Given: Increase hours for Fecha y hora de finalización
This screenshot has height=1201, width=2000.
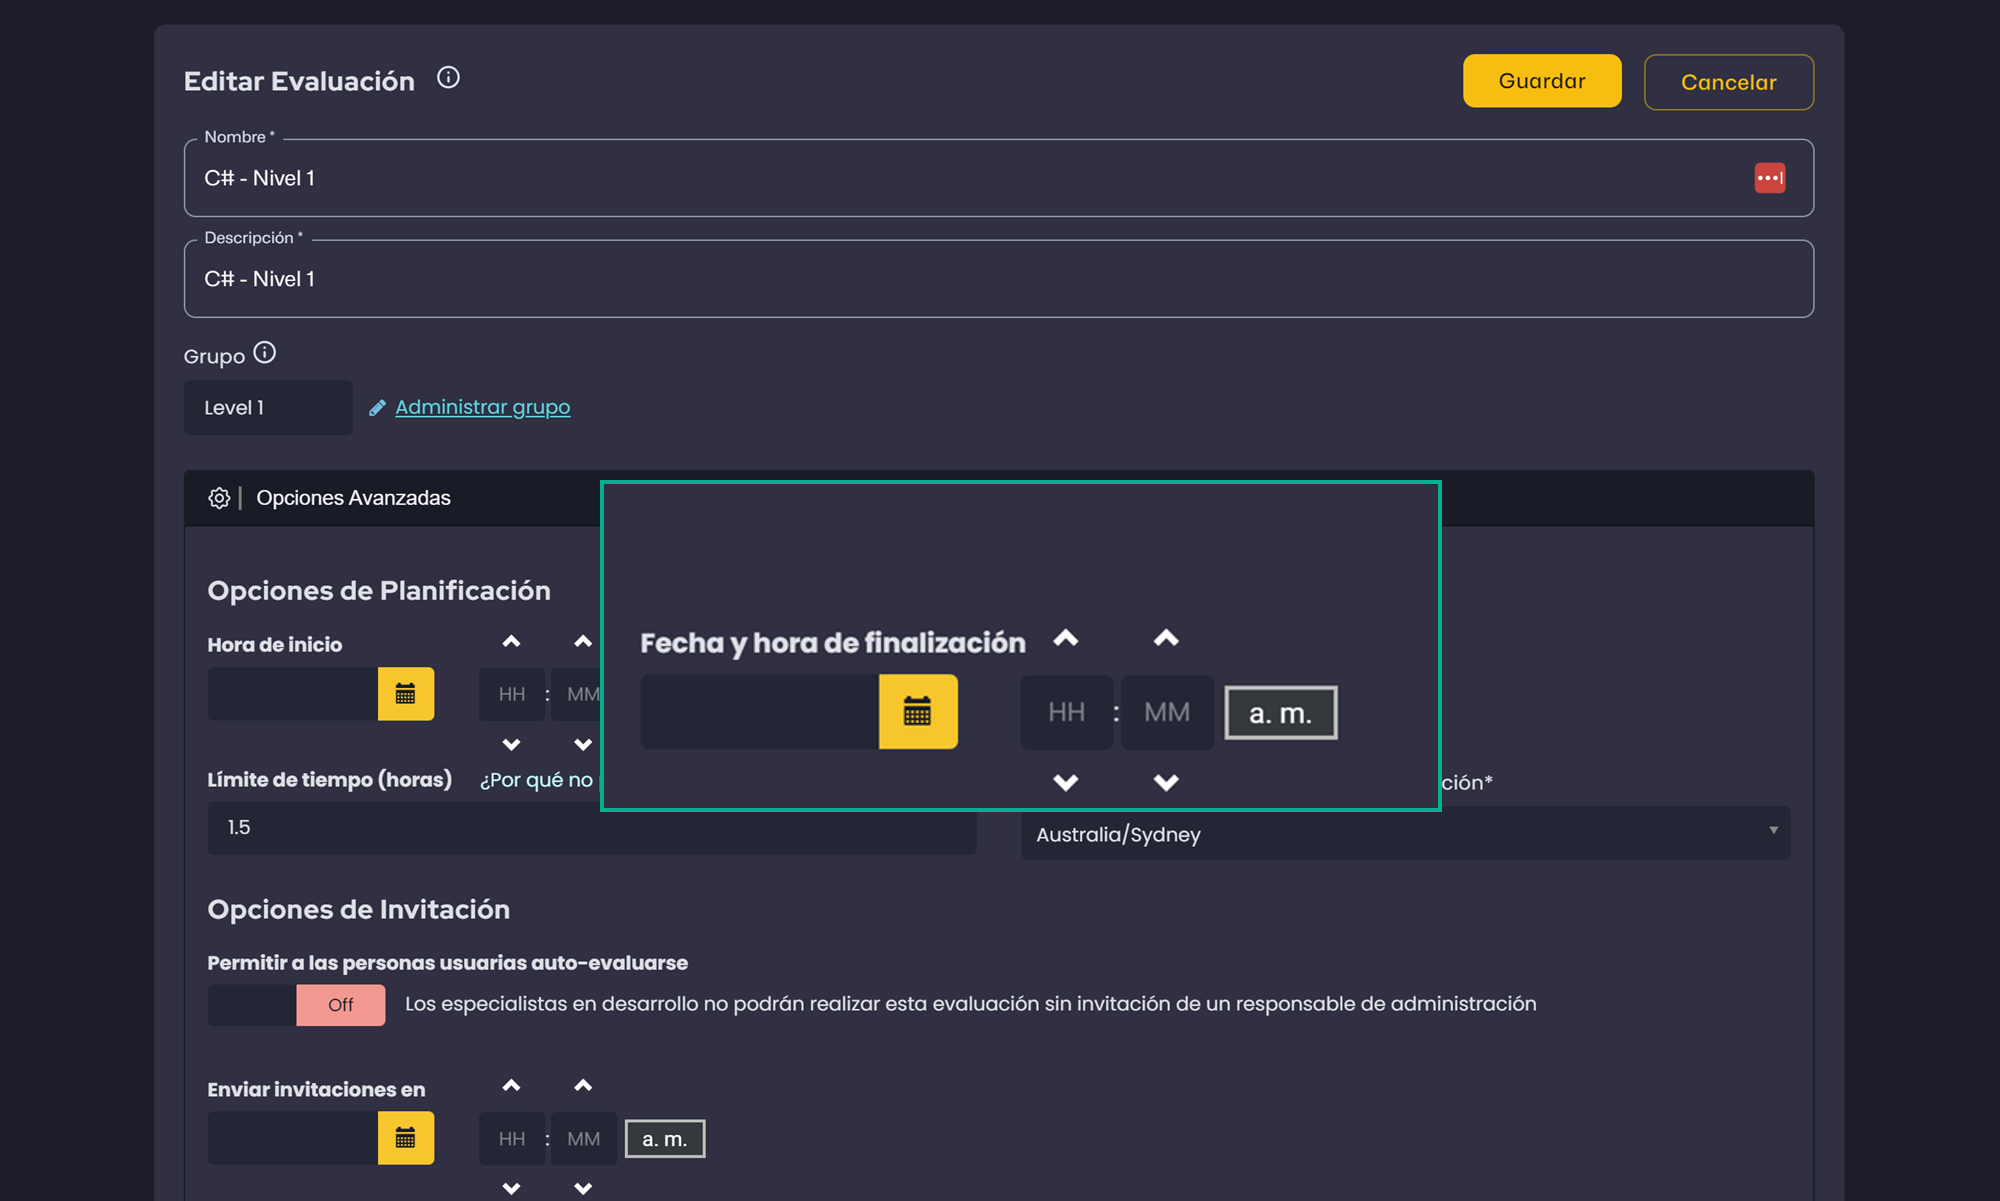Looking at the screenshot, I should click(x=1066, y=638).
